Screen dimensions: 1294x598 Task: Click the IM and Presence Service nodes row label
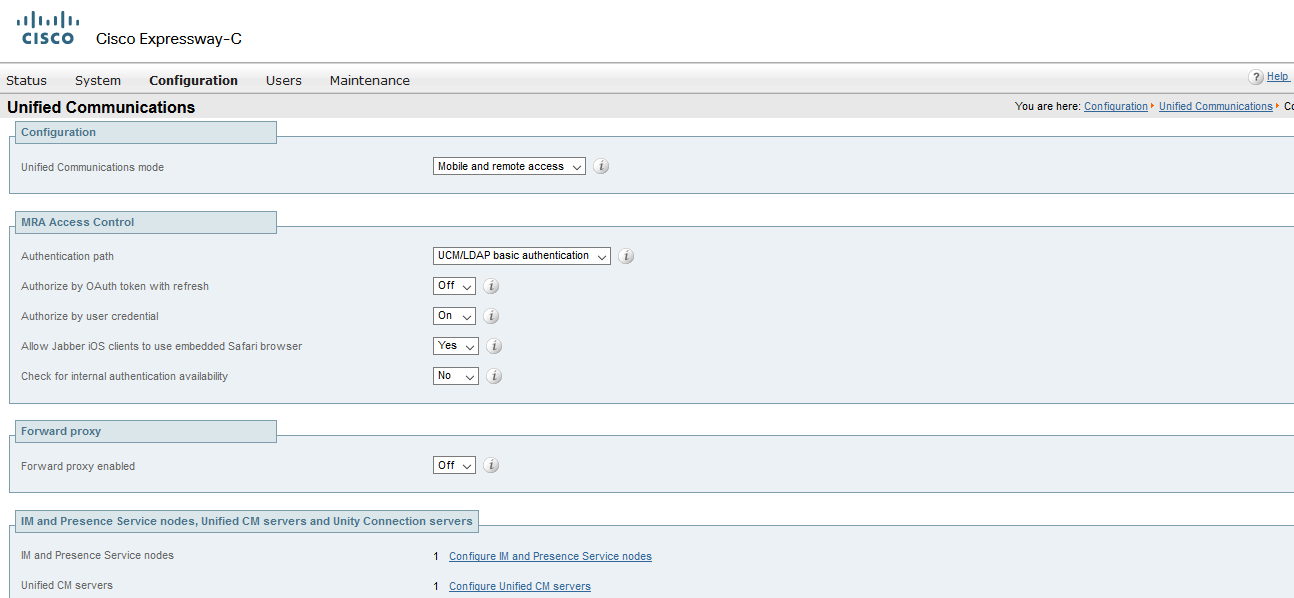click(97, 555)
